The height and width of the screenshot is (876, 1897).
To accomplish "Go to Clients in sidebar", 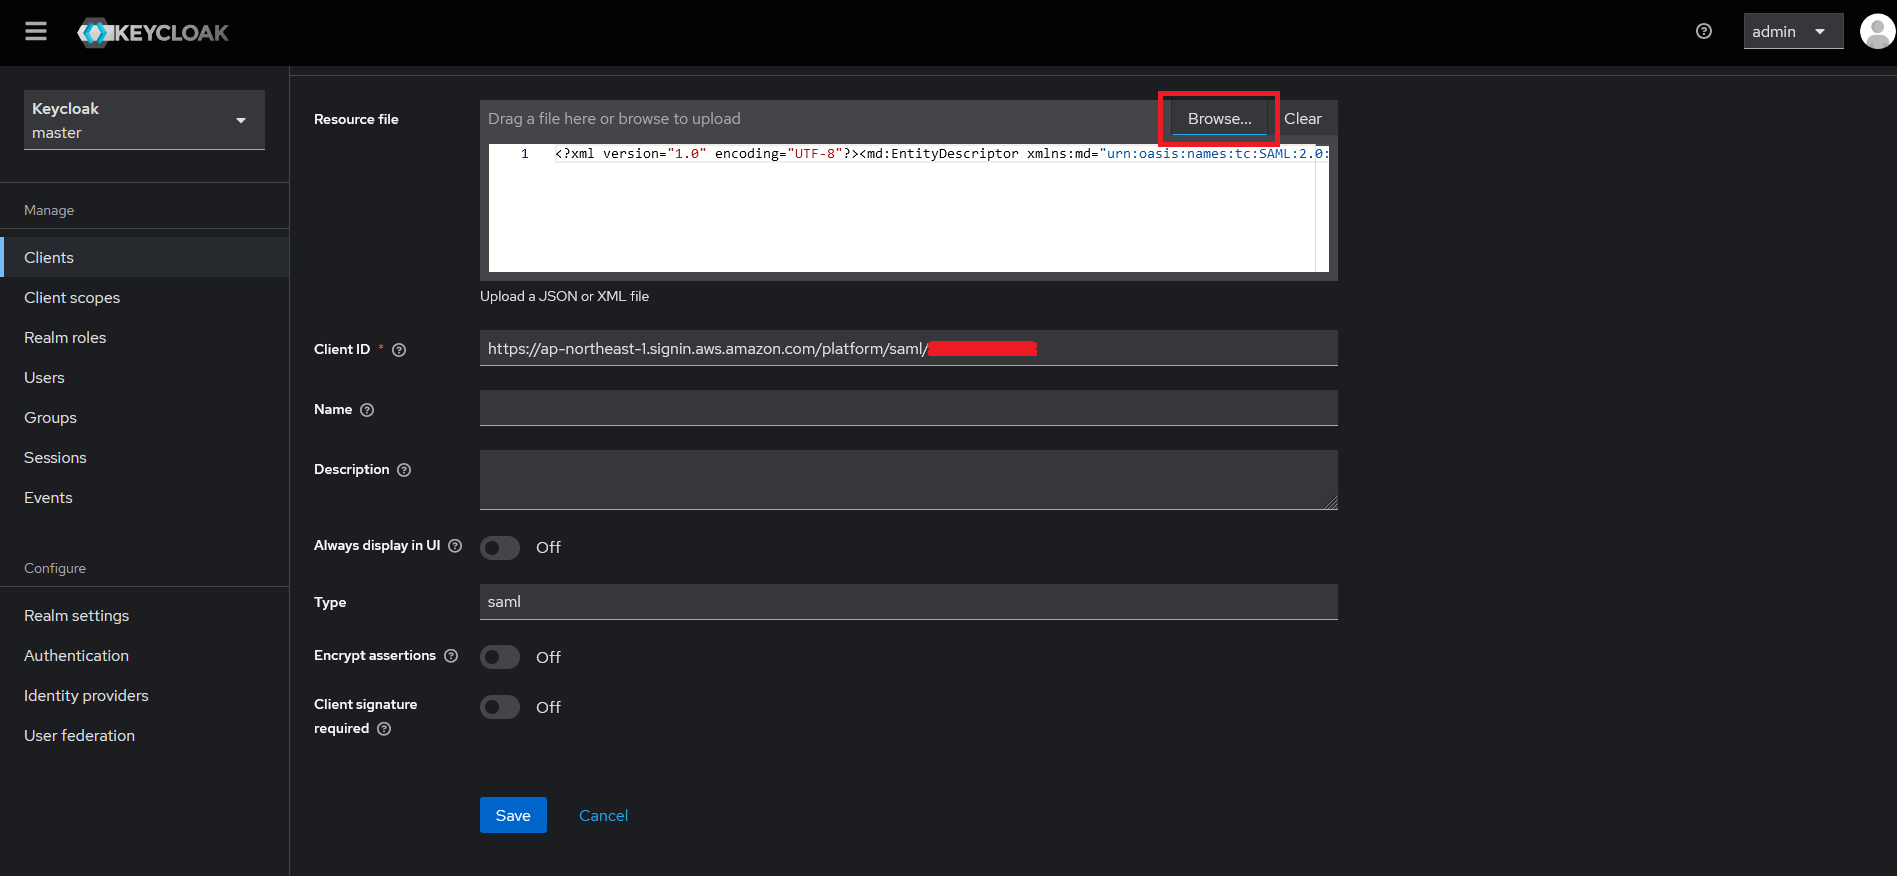I will (x=145, y=257).
